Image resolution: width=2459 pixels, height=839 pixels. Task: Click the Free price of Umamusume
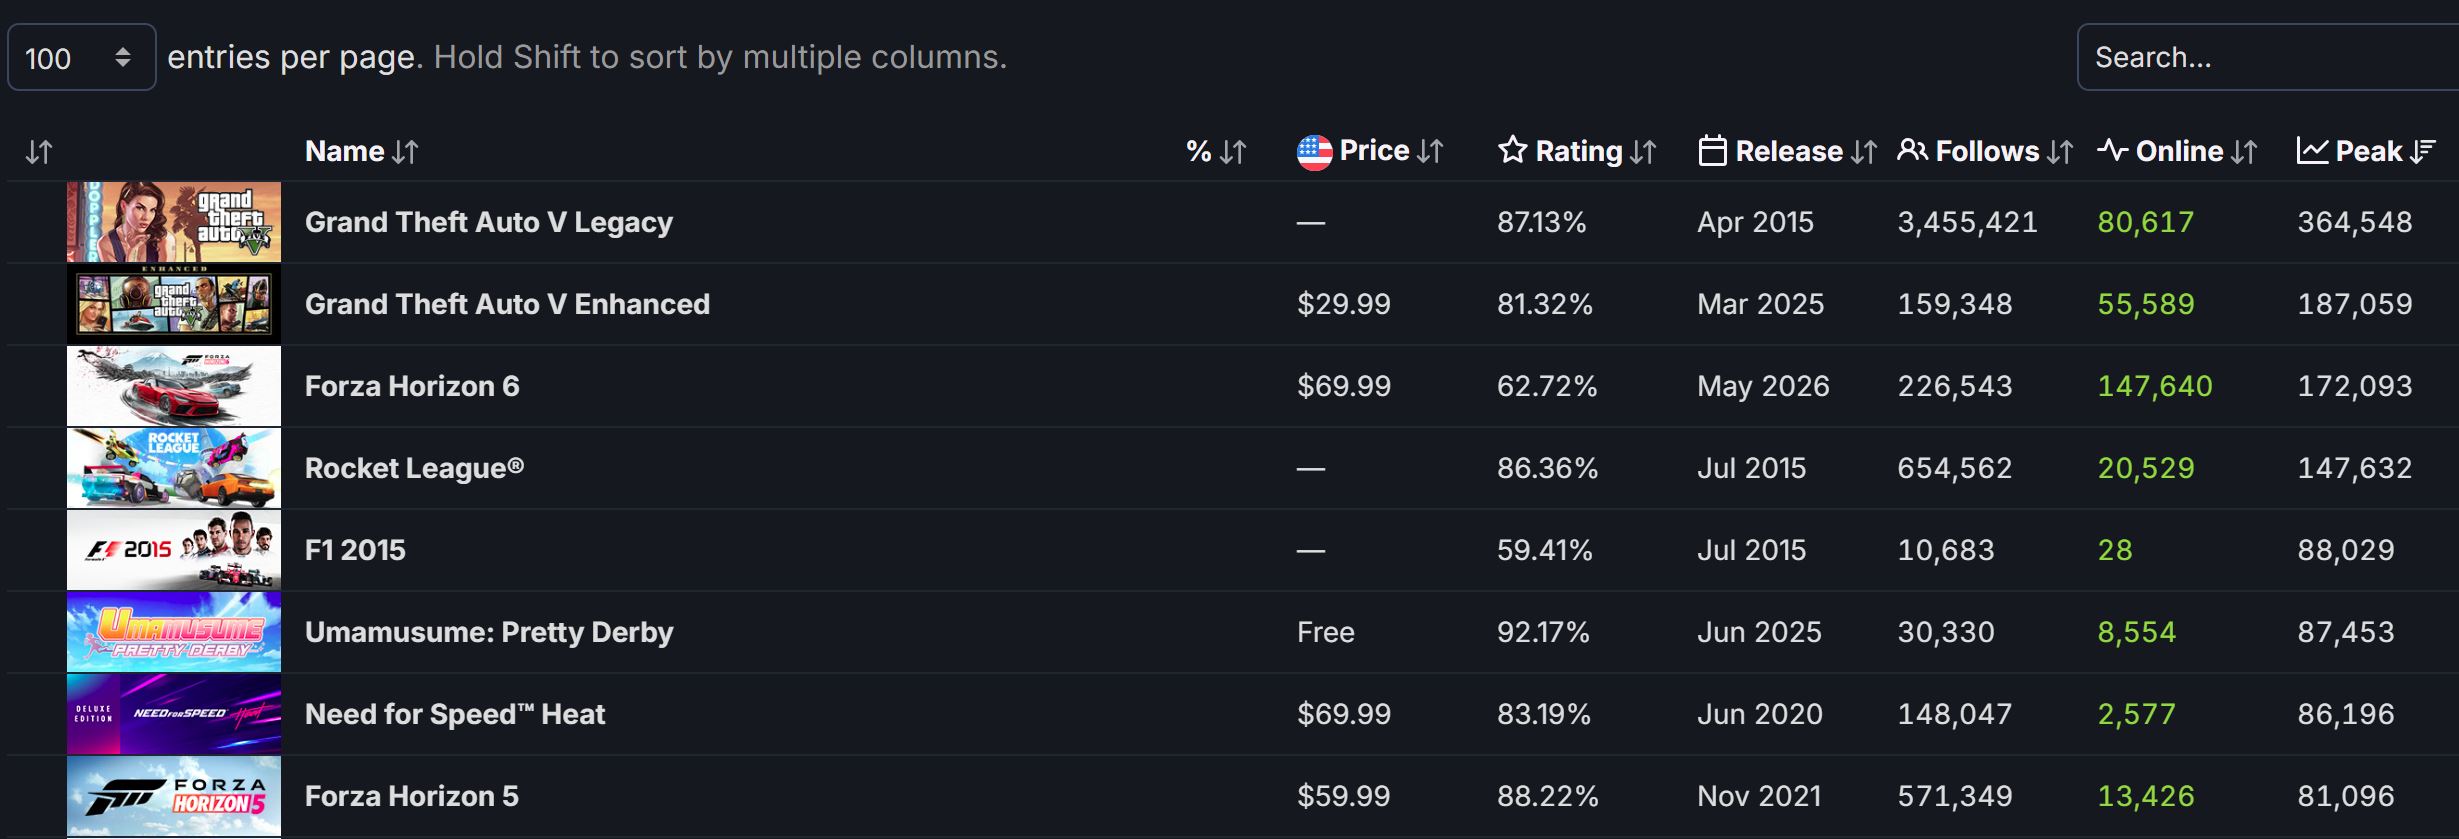pyautogui.click(x=1326, y=632)
